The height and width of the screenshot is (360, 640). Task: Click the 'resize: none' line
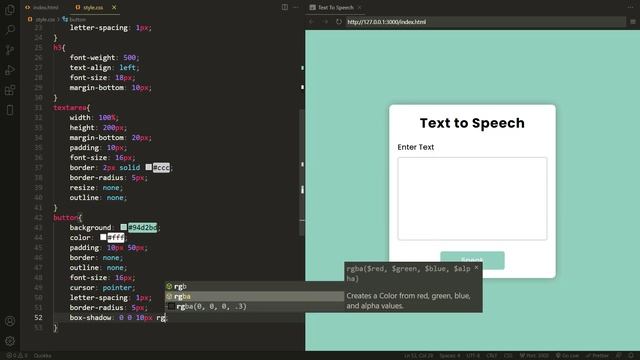click(x=96, y=187)
